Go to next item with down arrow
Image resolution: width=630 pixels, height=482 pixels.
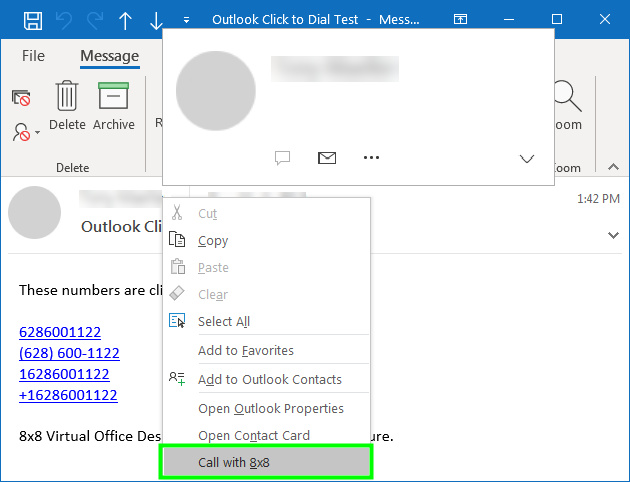pos(156,20)
